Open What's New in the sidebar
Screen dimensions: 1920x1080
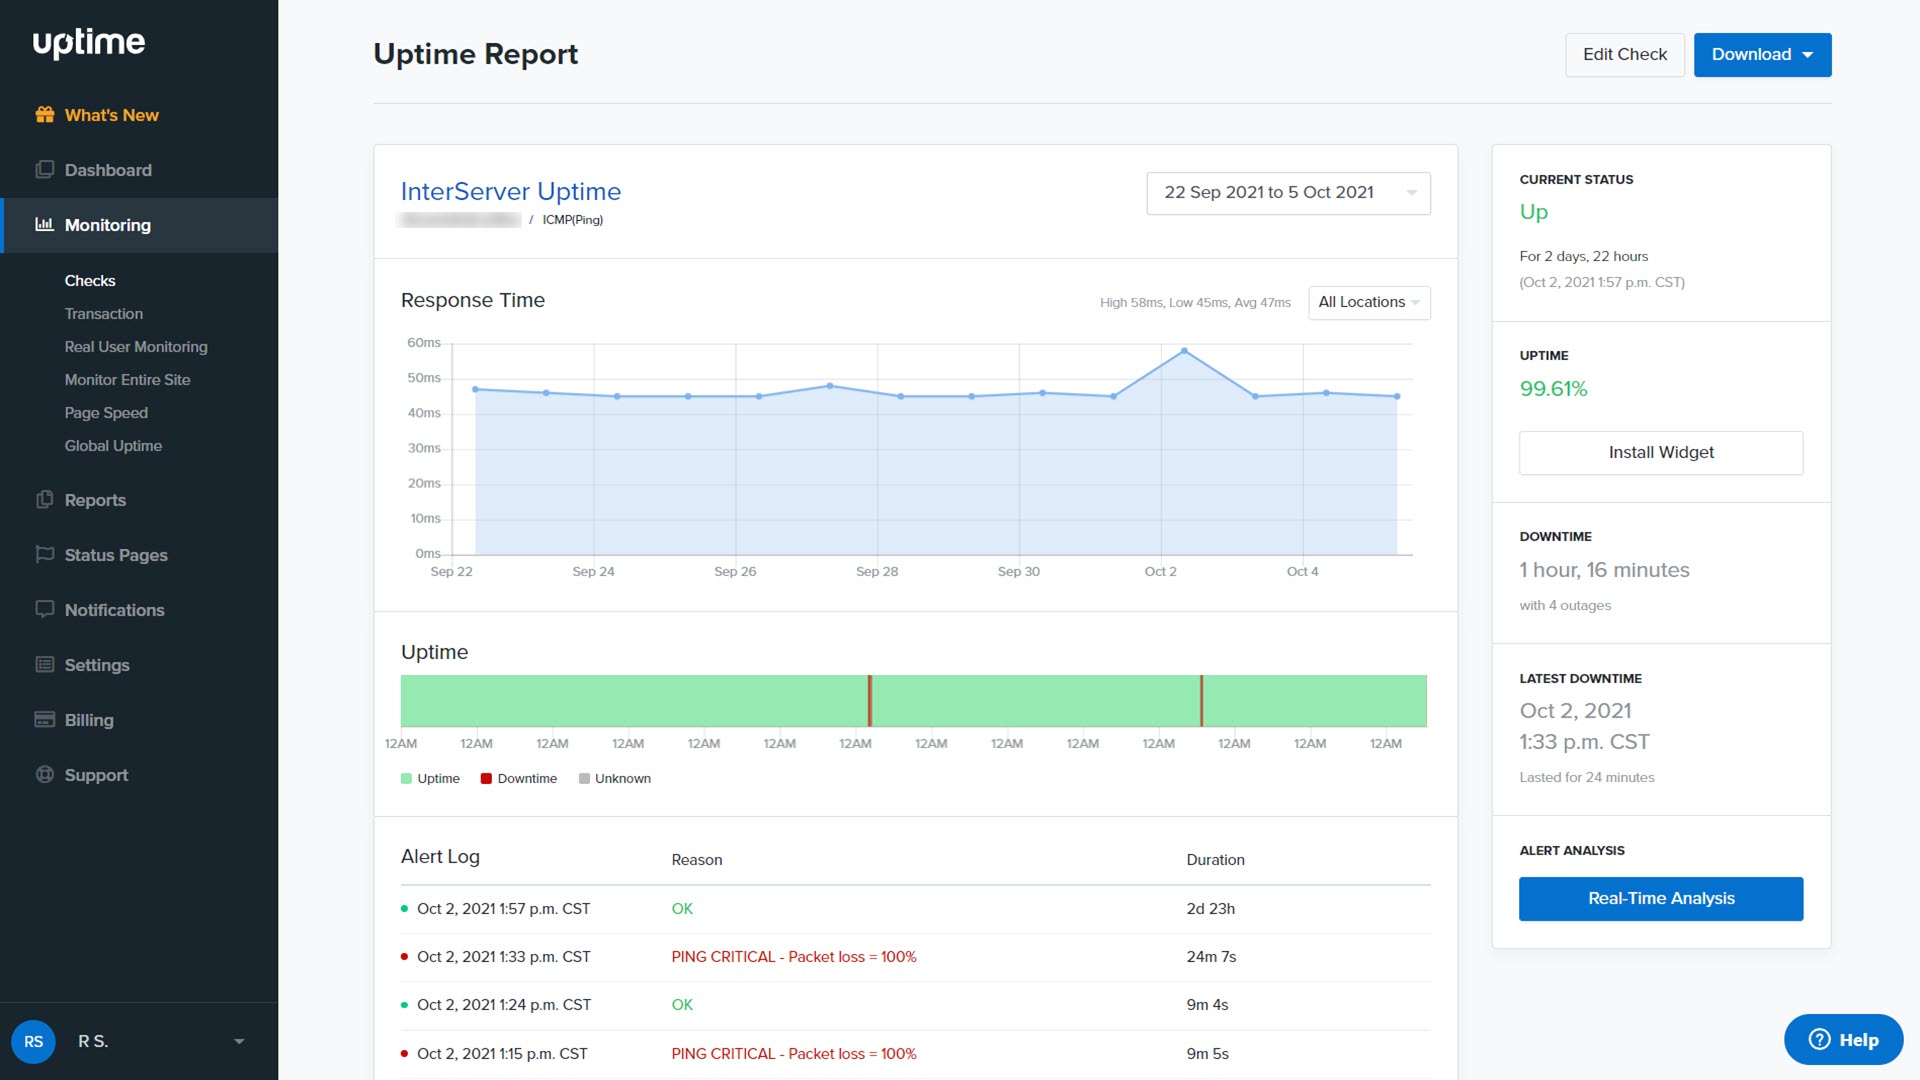139,115
